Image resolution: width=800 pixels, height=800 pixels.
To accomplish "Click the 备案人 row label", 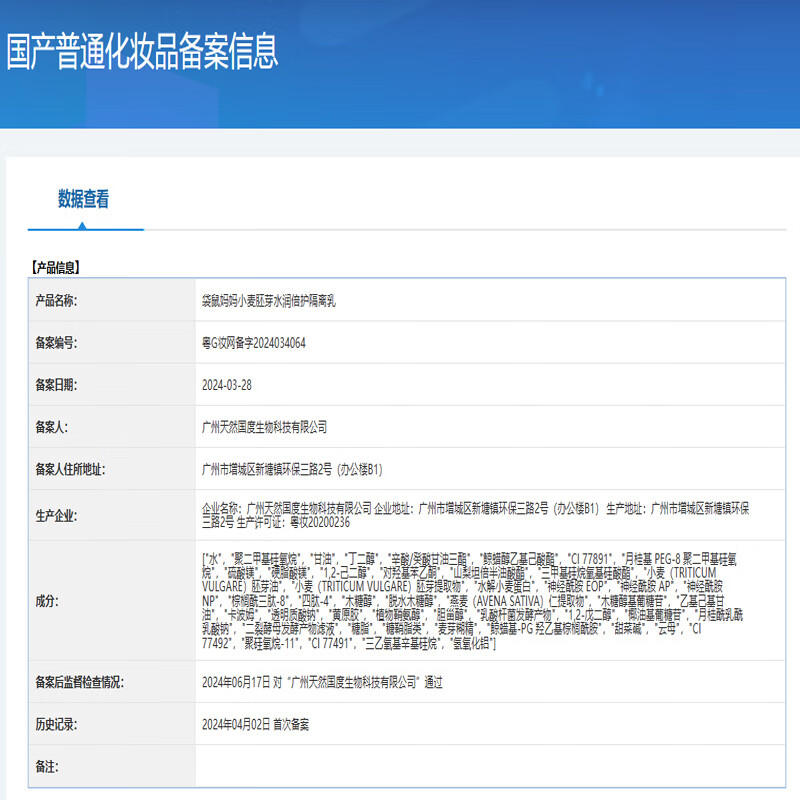I will [51, 427].
